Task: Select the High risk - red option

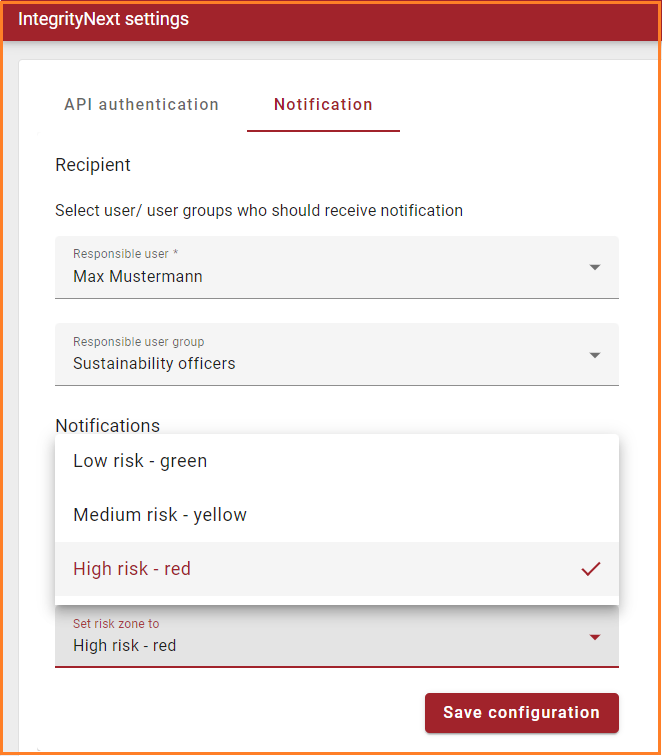Action: 132,569
